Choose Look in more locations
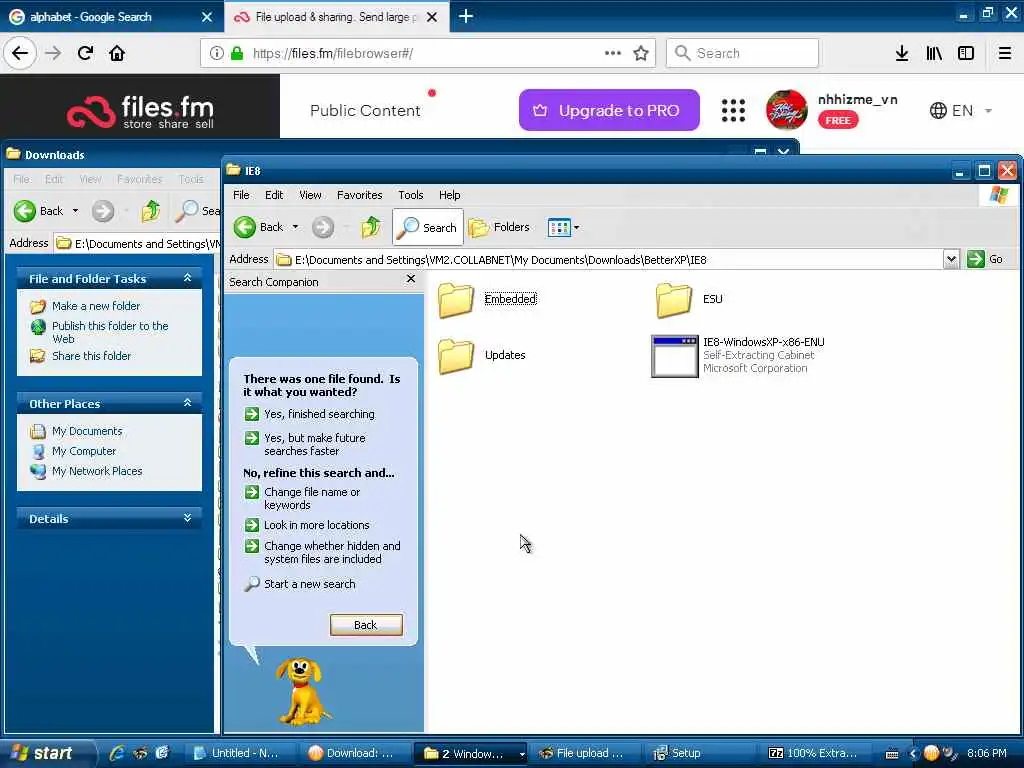 (x=308, y=525)
